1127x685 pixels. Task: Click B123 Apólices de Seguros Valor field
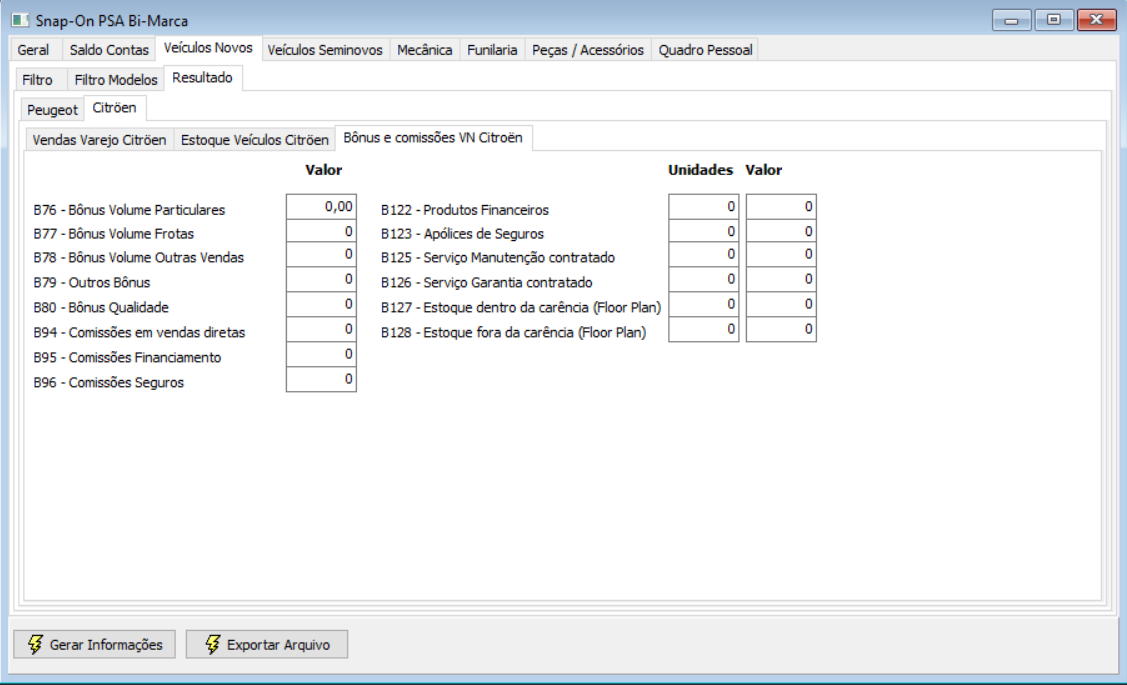pyautogui.click(x=781, y=231)
